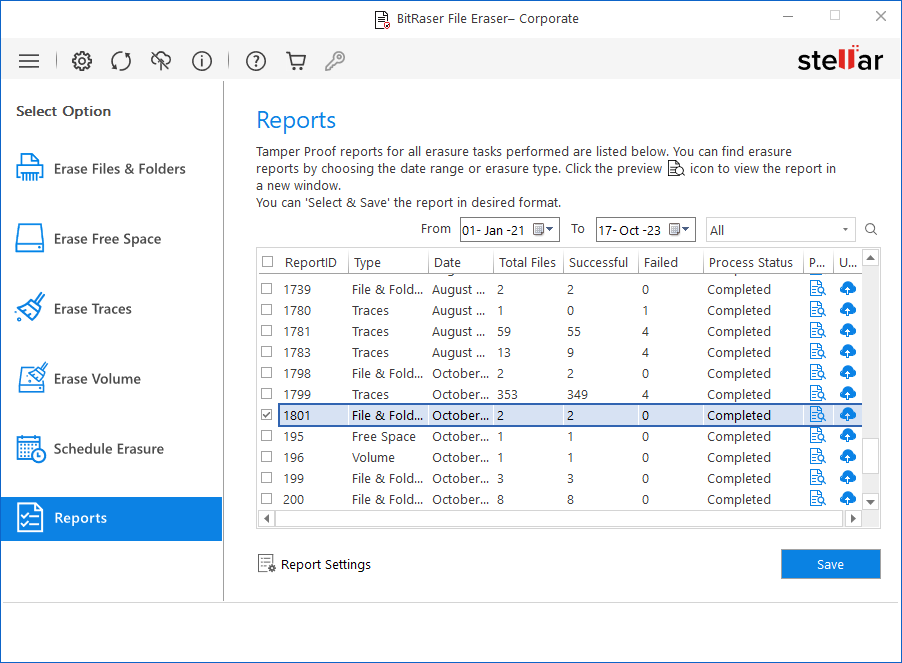
Task: Check the box for report 1739
Action: click(266, 289)
